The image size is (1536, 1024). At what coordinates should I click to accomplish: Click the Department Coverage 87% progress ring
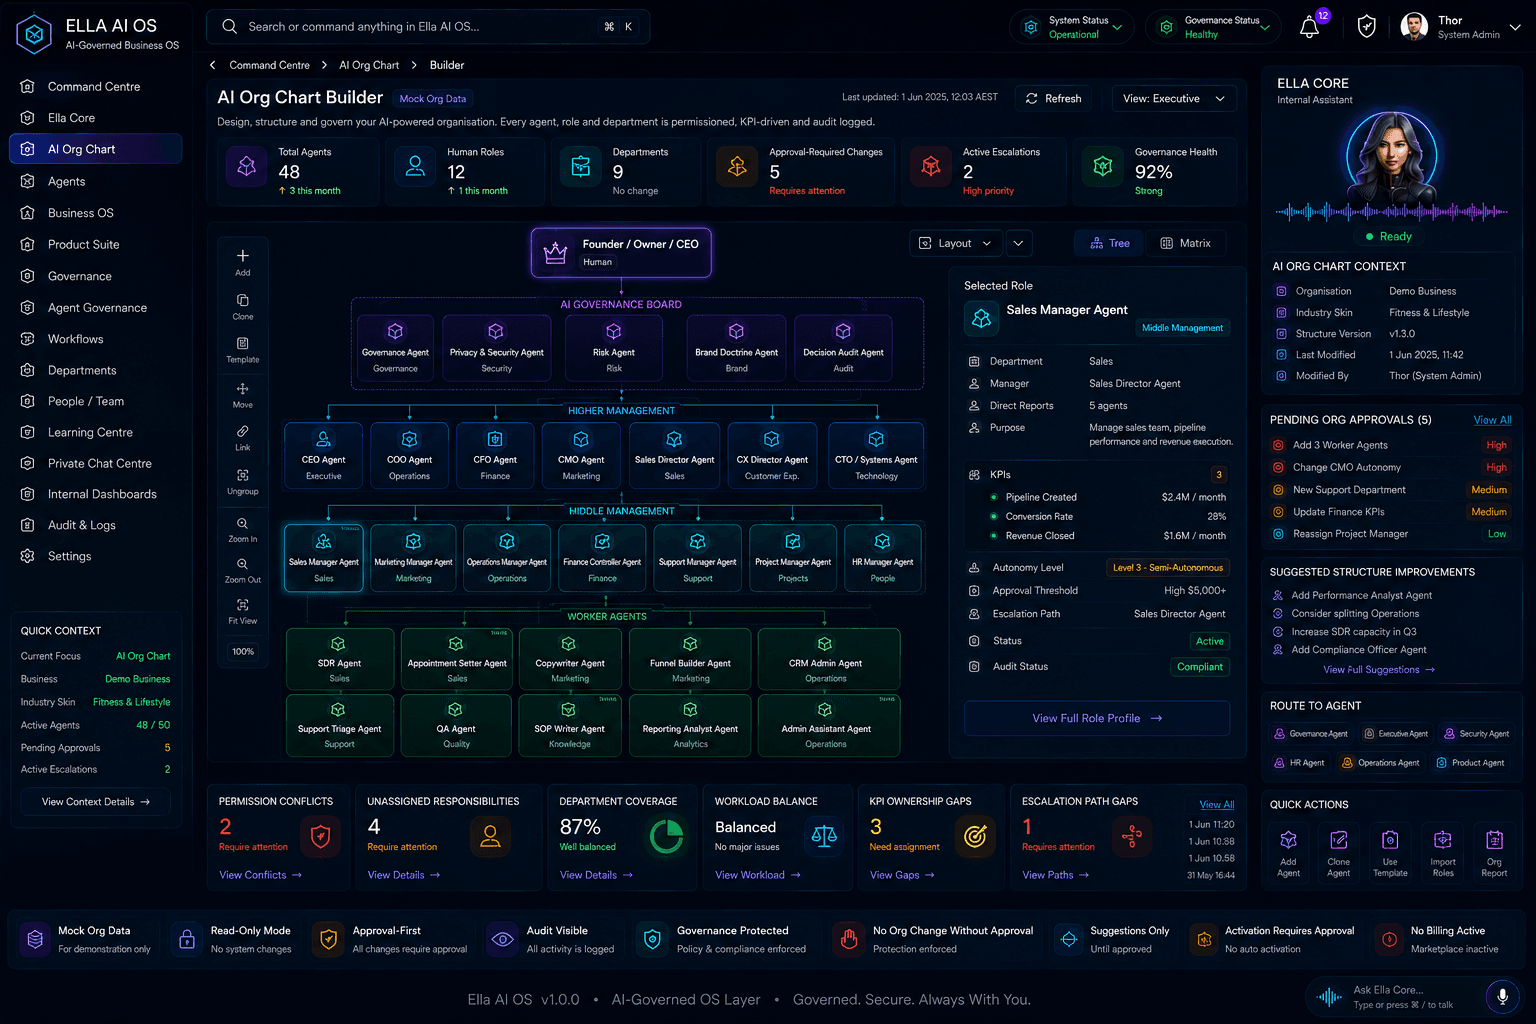click(666, 837)
